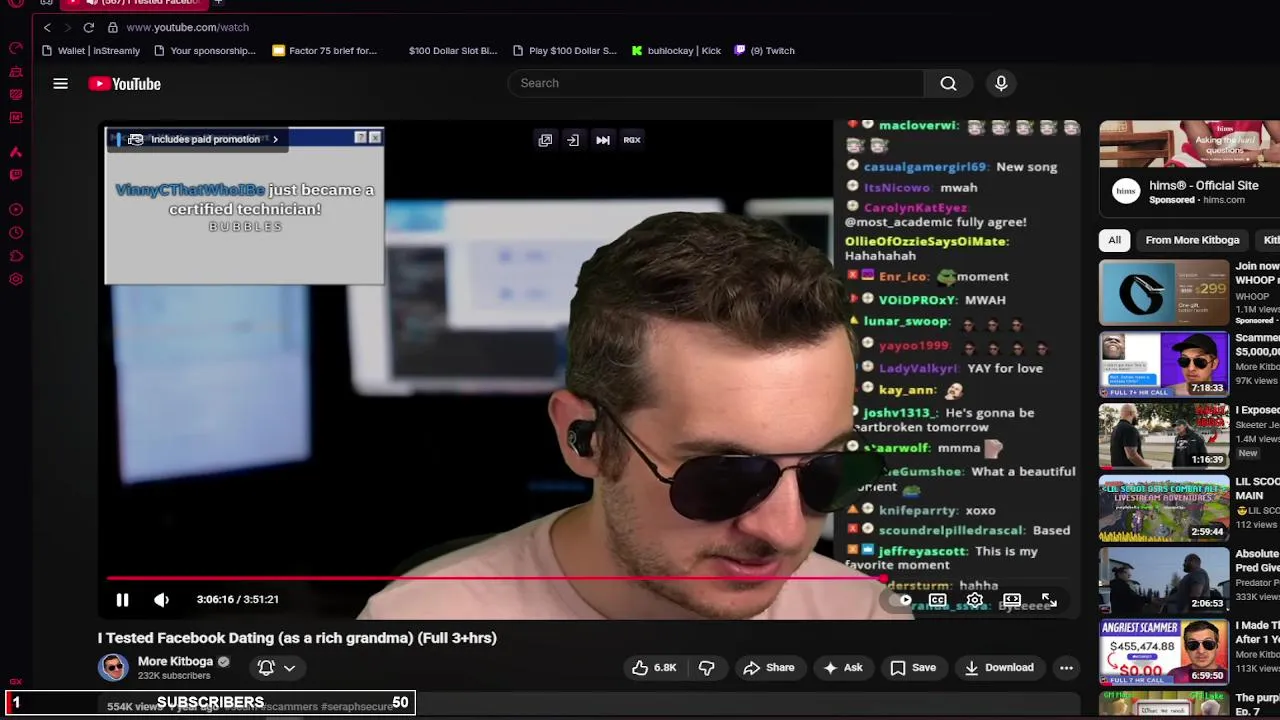Viewport: 1280px width, 720px height.
Task: Open the Your sponsorship bookmark
Action: pos(205,51)
